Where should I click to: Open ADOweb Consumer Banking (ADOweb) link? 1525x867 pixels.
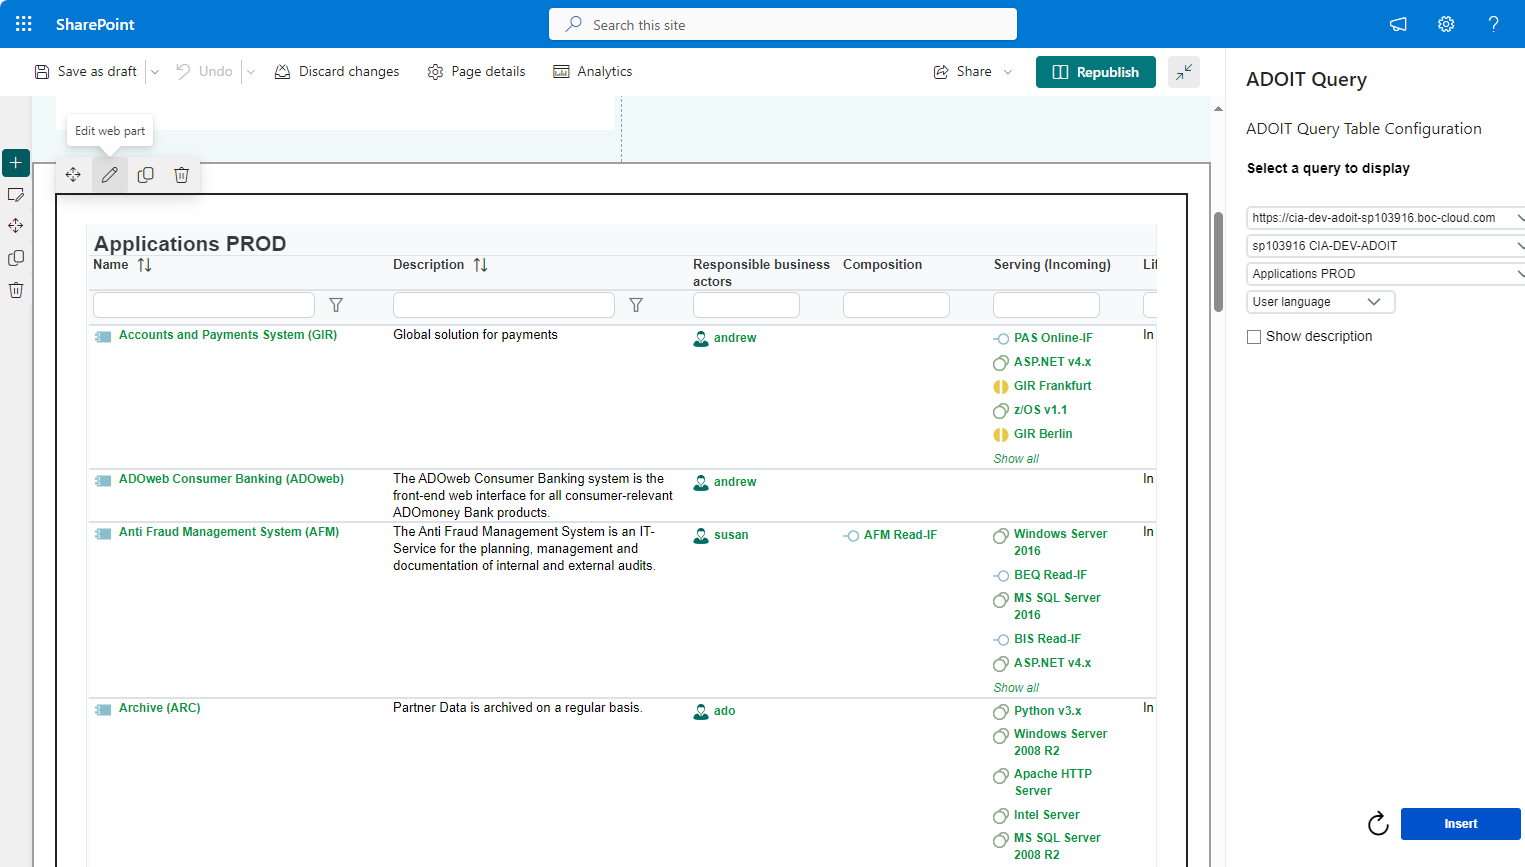(x=231, y=479)
